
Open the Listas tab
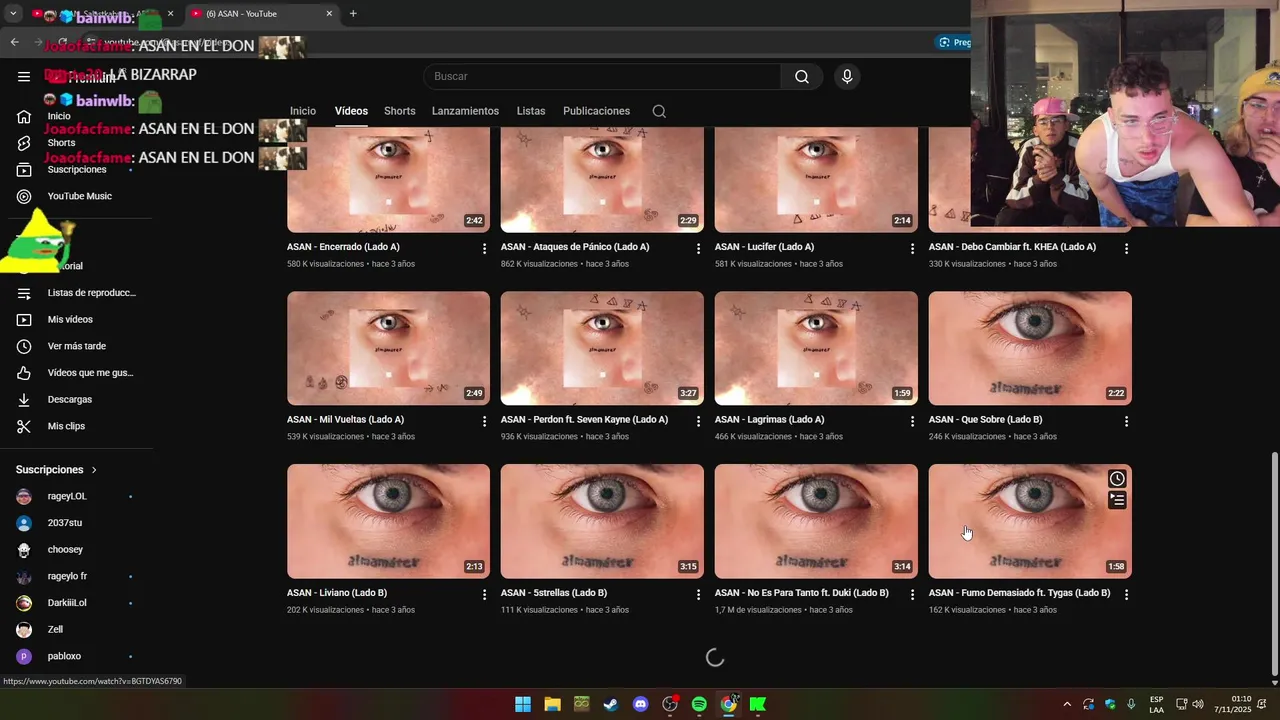pos(531,111)
